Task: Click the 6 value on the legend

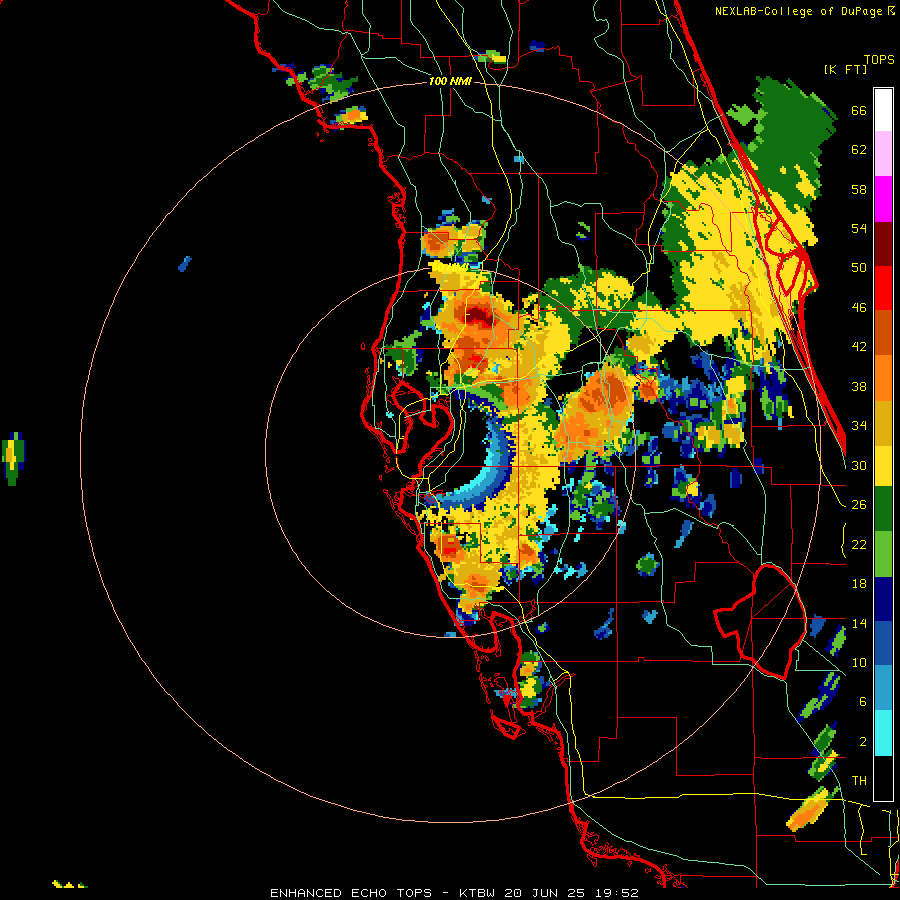Action: [x=863, y=703]
